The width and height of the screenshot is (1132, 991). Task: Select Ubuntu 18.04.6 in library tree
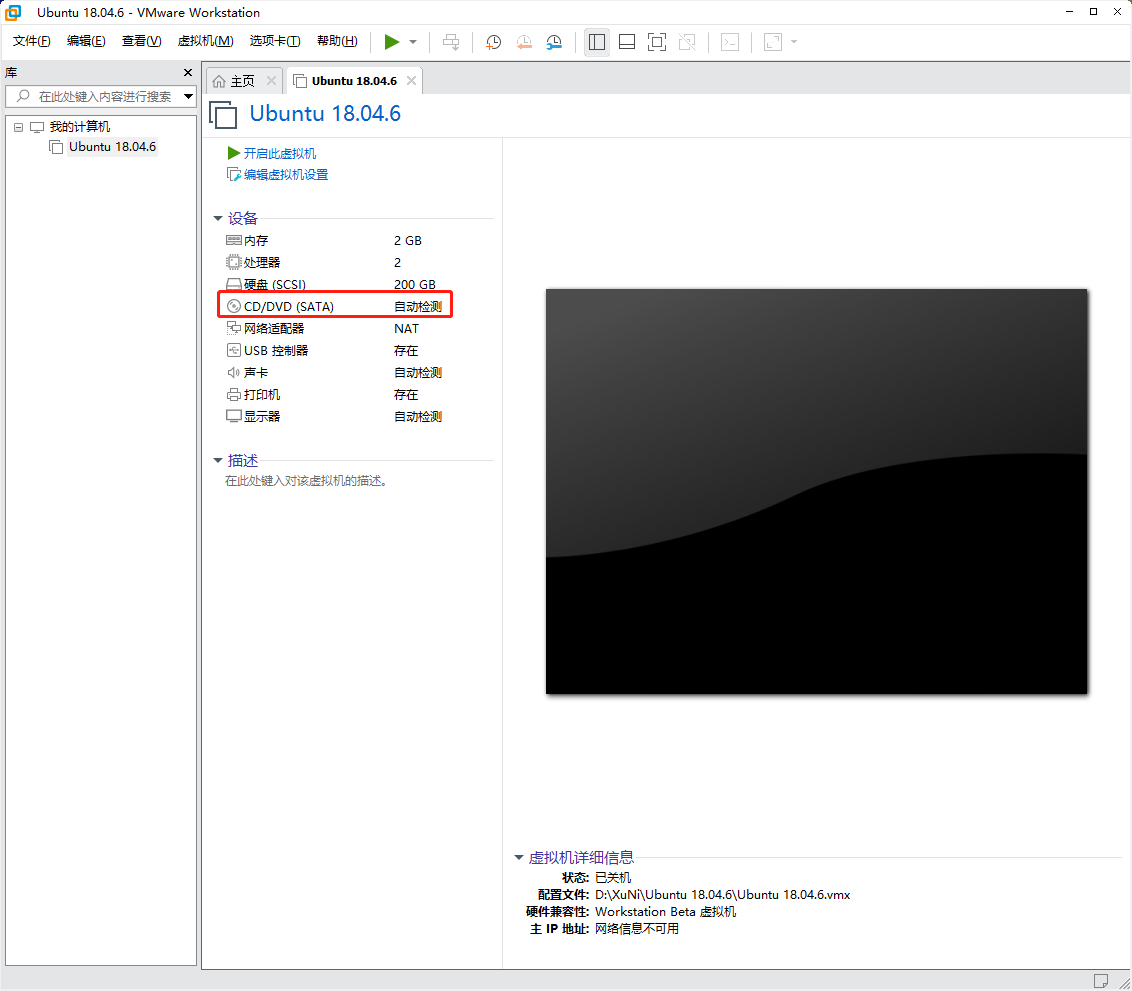click(x=112, y=147)
